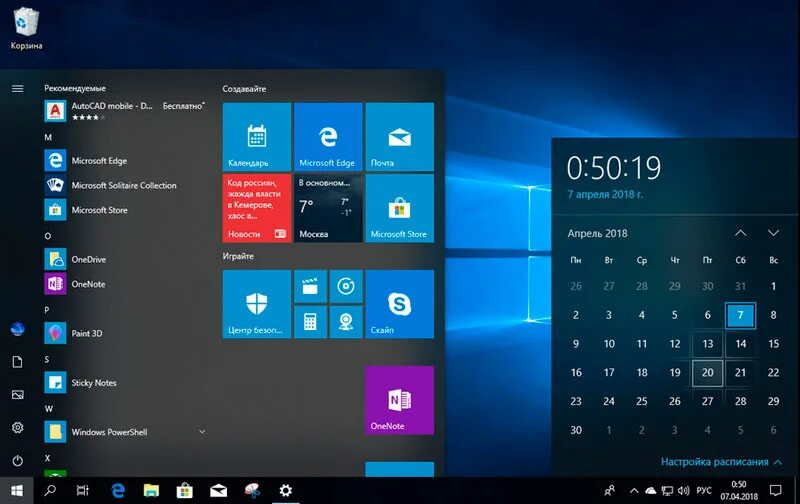The width and height of the screenshot is (800, 504).
Task: Jump to letter S section header
Action: pos(47,360)
